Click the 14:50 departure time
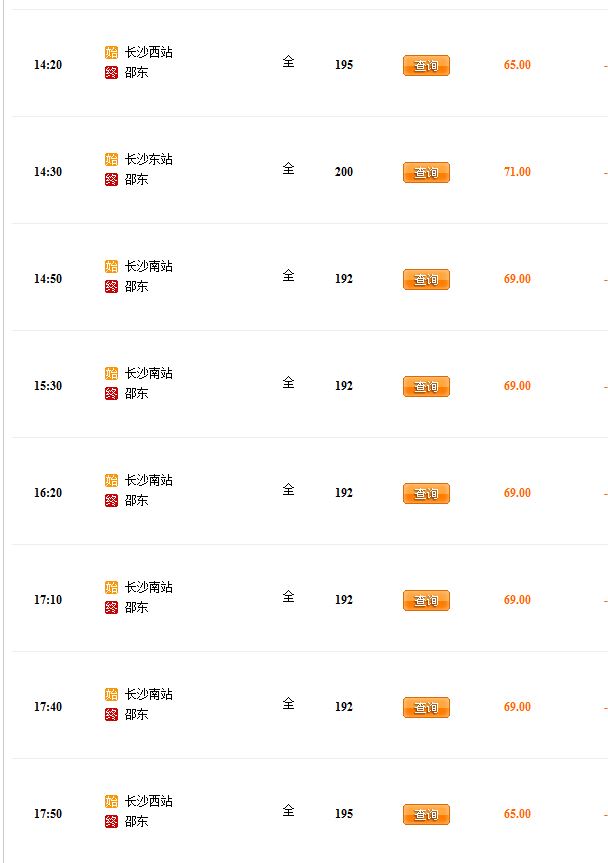 point(48,278)
